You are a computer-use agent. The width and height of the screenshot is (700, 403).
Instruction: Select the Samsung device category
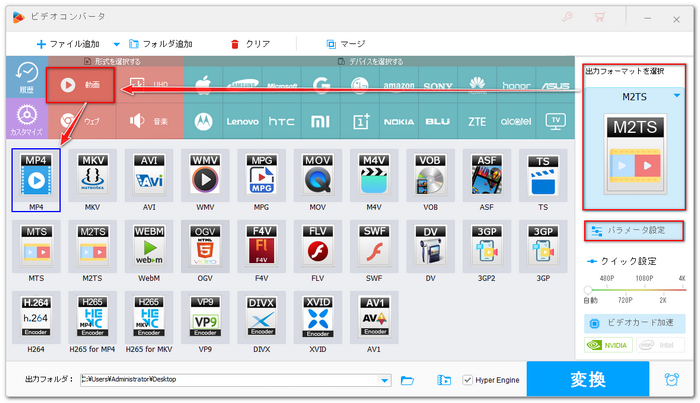coord(242,85)
